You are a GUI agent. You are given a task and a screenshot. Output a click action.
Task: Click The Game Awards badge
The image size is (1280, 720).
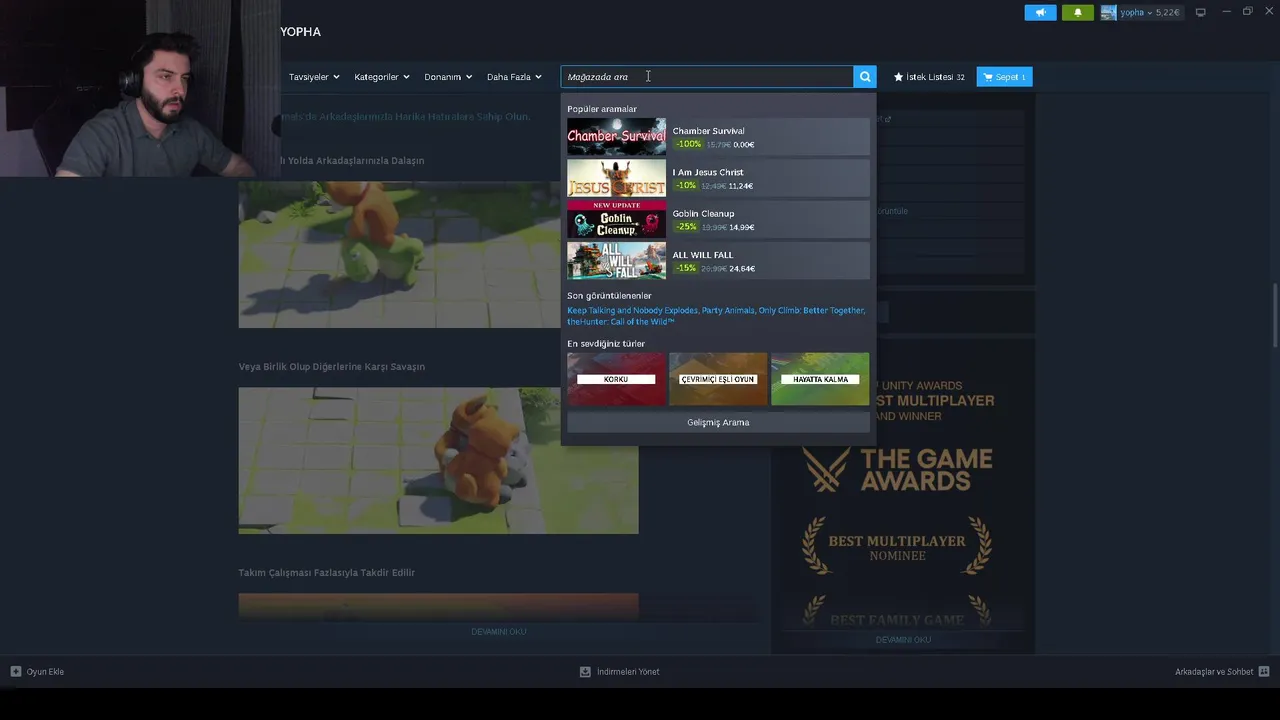pyautogui.click(x=898, y=470)
